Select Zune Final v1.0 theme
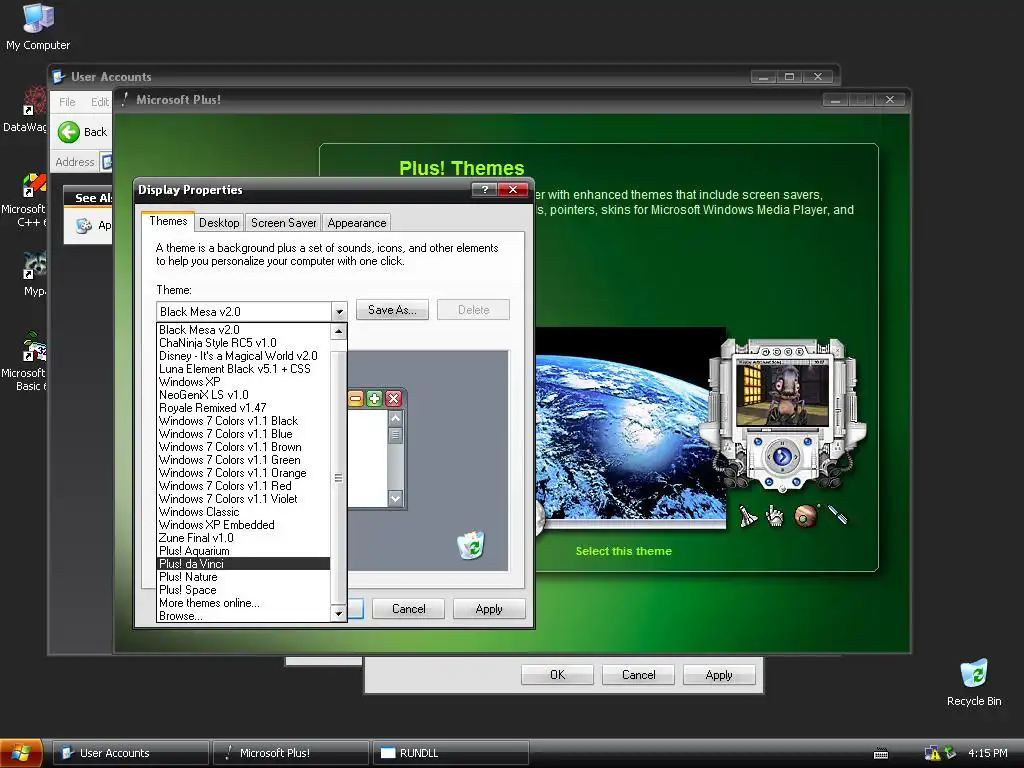 coord(244,537)
